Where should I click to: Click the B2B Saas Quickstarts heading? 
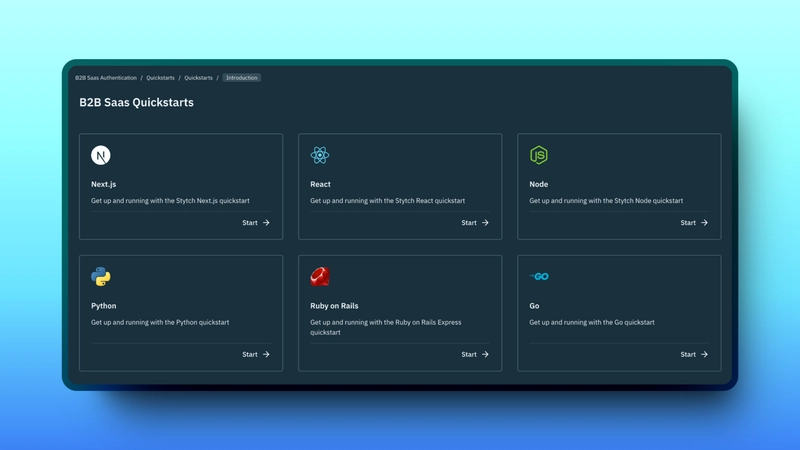click(x=136, y=102)
